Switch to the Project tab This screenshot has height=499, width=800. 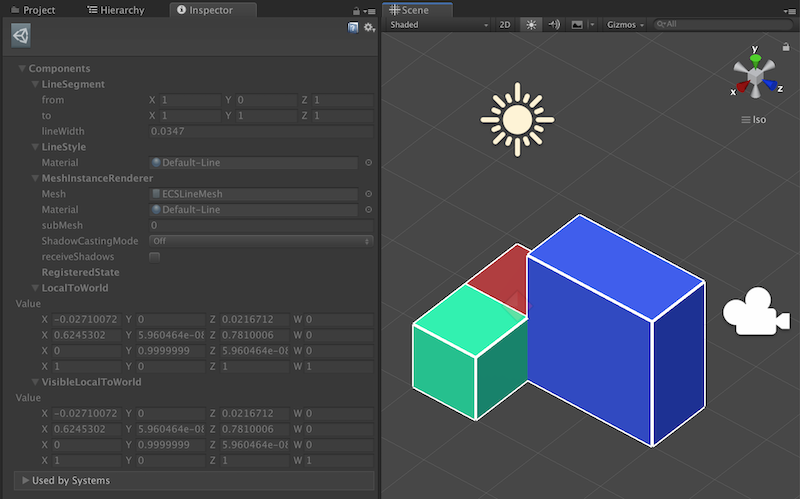[33, 10]
